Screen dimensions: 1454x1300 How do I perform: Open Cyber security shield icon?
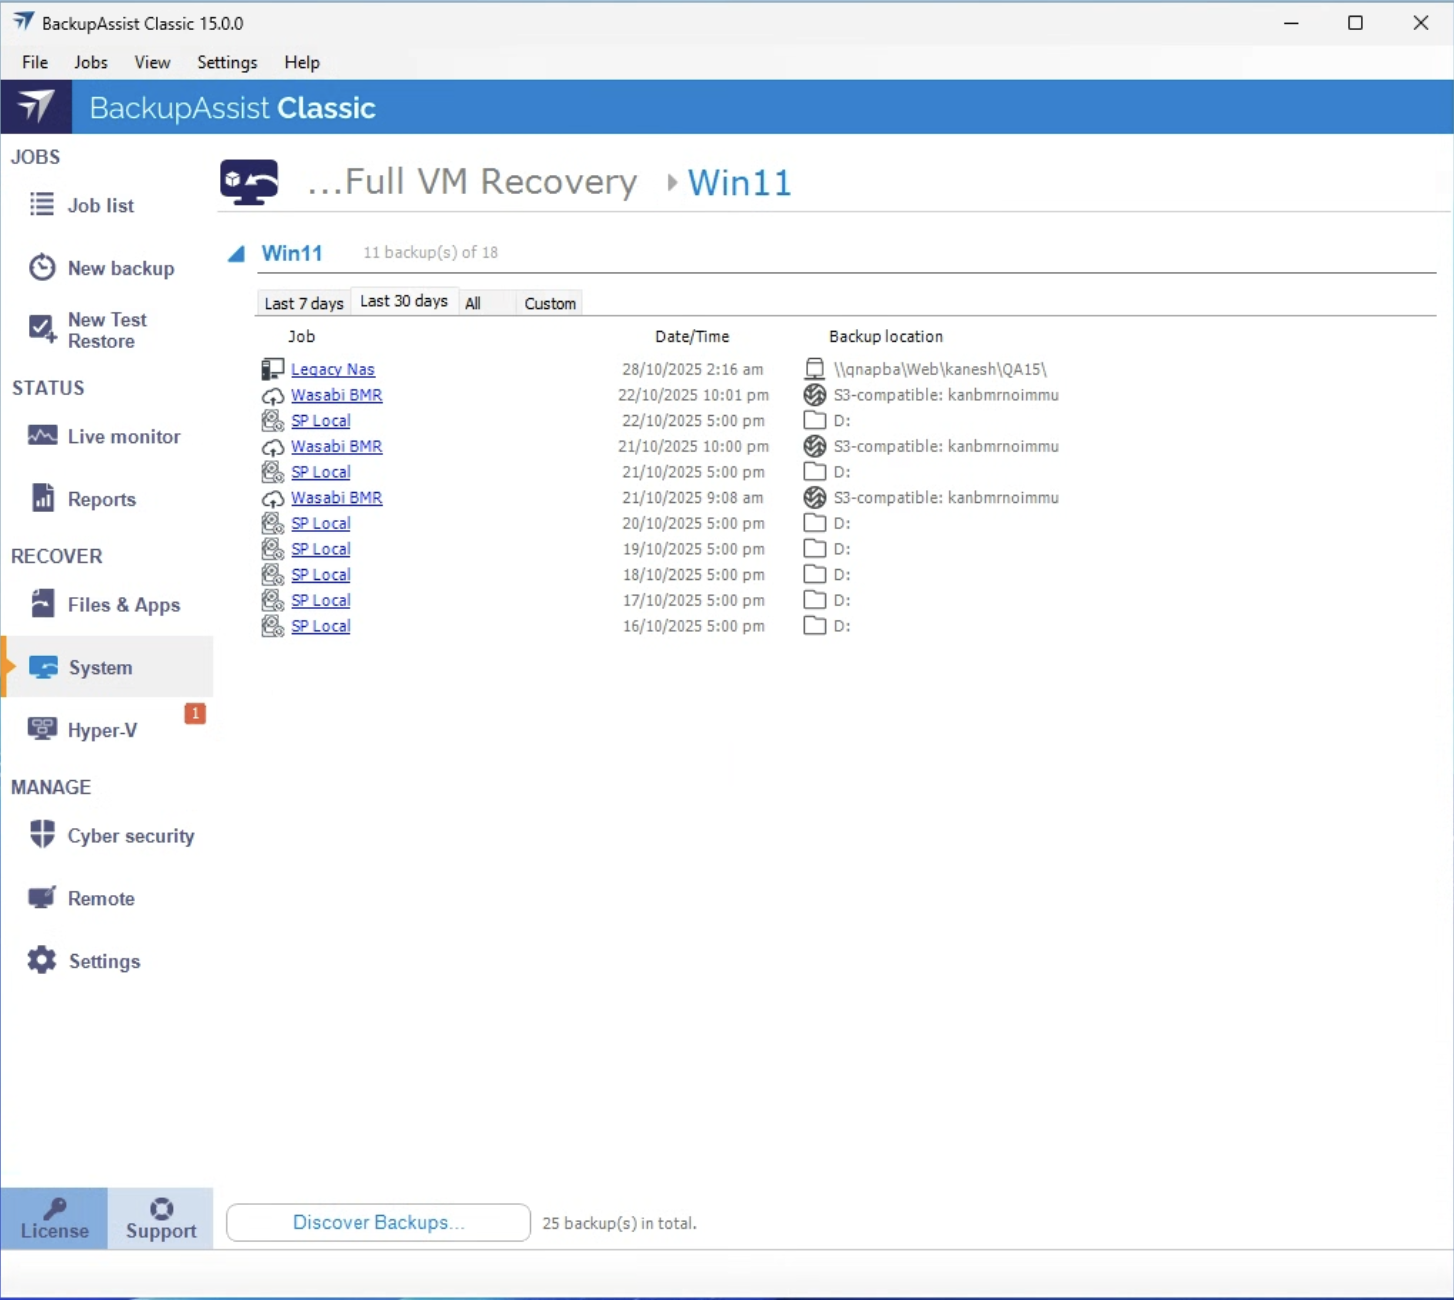[43, 835]
